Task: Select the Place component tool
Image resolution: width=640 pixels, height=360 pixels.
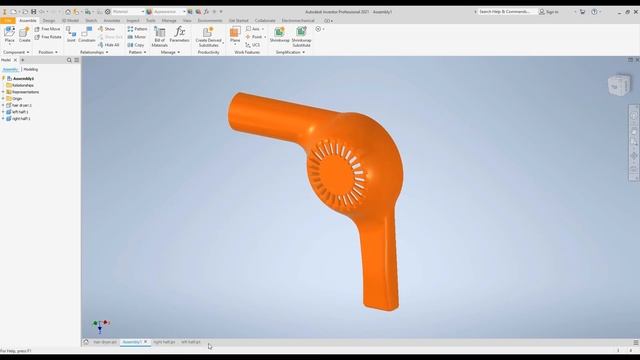Action: click(9, 35)
